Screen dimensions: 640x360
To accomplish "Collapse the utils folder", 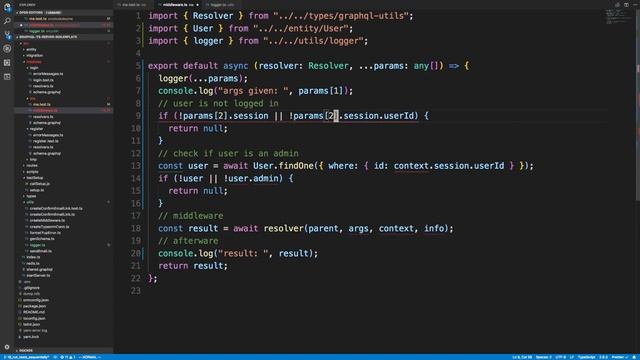I will (30, 202).
